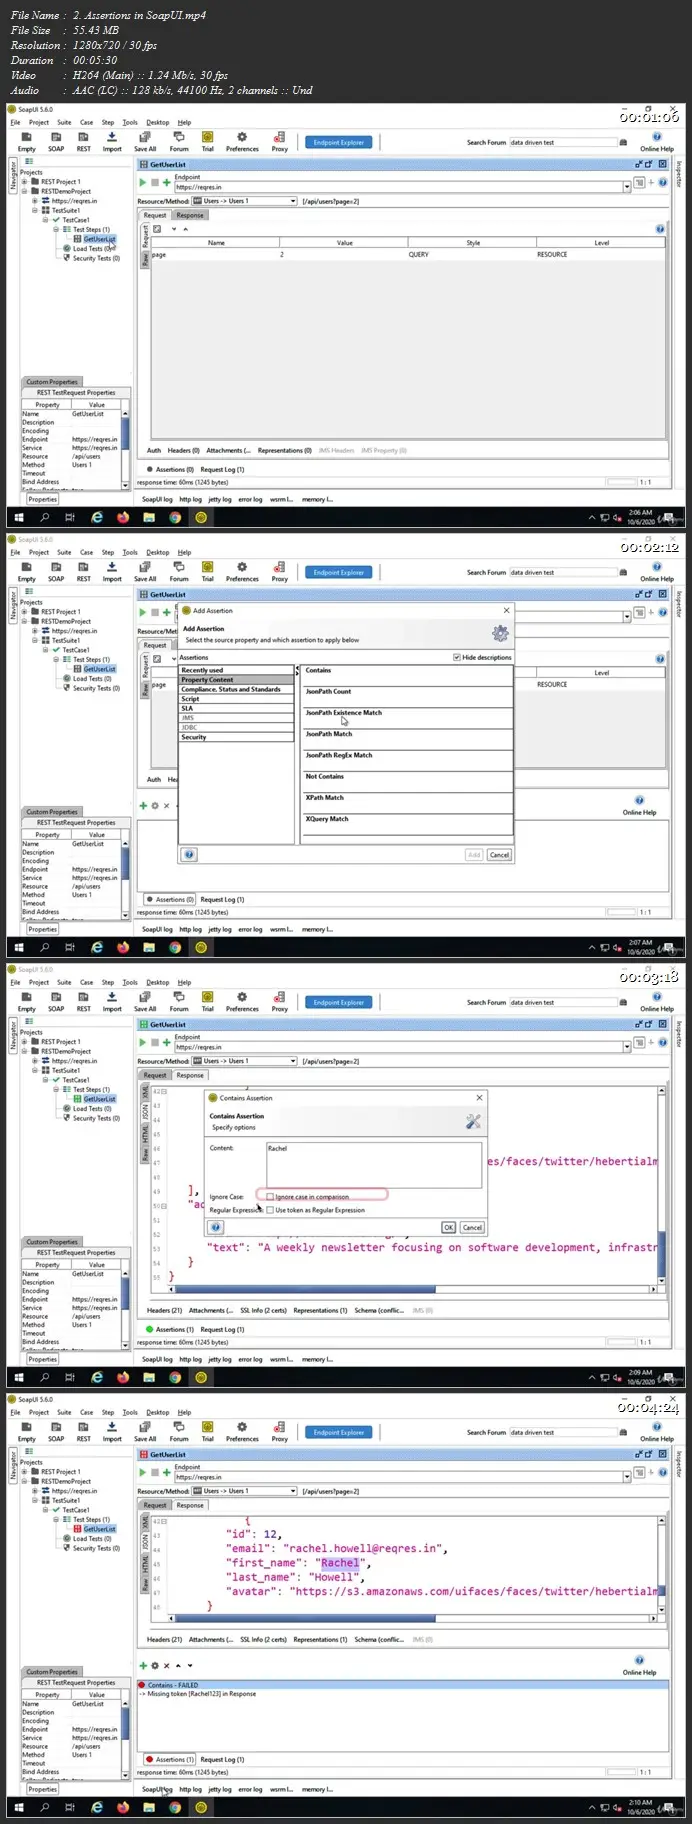Viewport: 692px width, 1824px height.
Task: Switch to Response tab in the 00:01:06 frame
Action: tap(190, 215)
